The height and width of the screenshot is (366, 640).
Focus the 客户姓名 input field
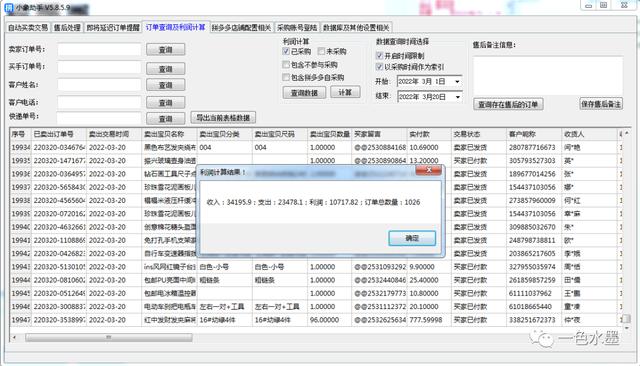point(99,85)
